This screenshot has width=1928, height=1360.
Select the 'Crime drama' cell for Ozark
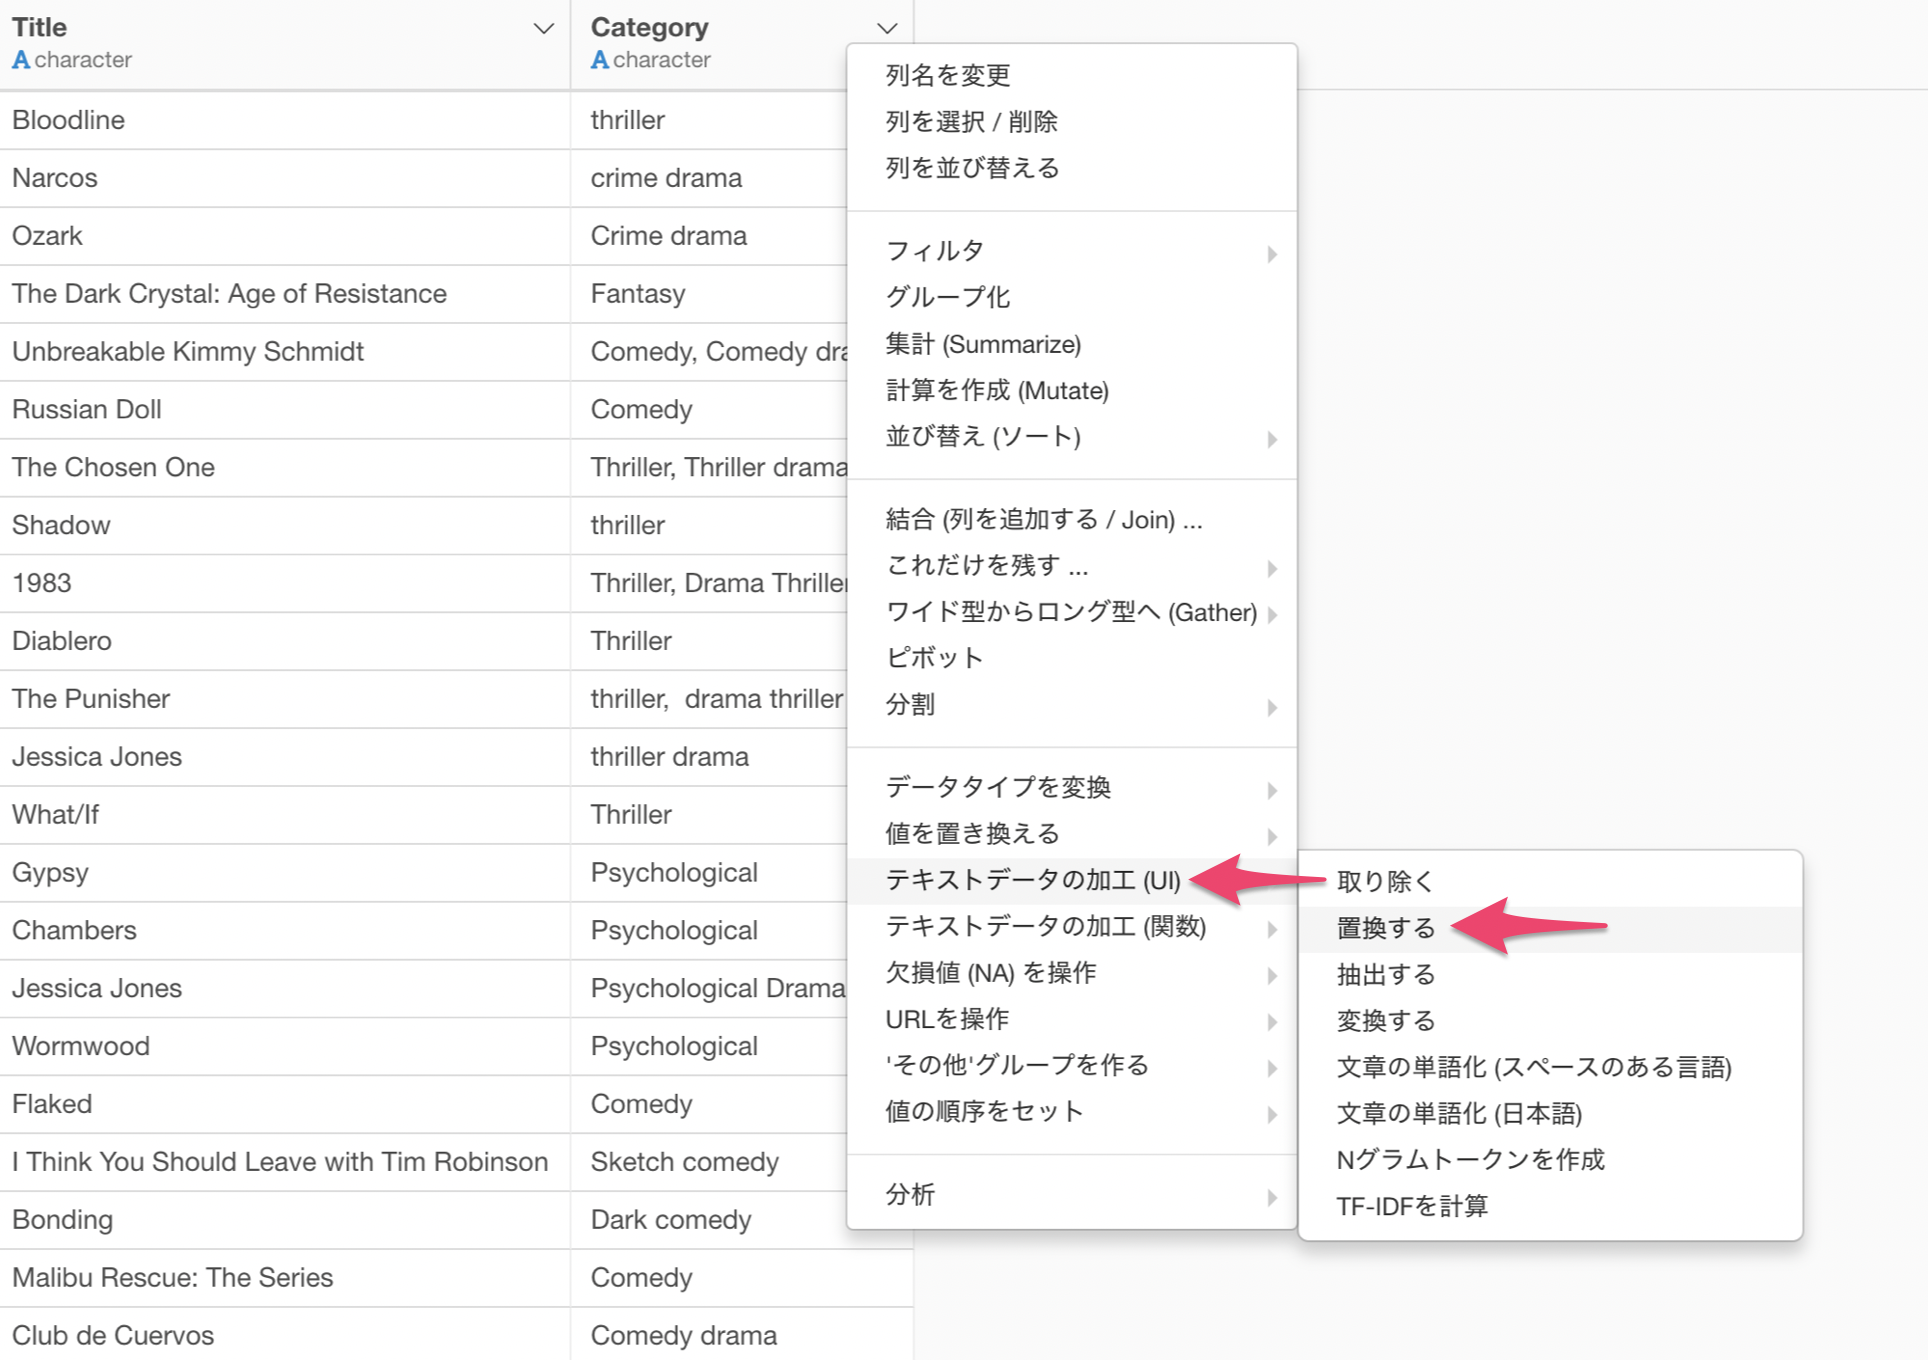pyautogui.click(x=709, y=236)
